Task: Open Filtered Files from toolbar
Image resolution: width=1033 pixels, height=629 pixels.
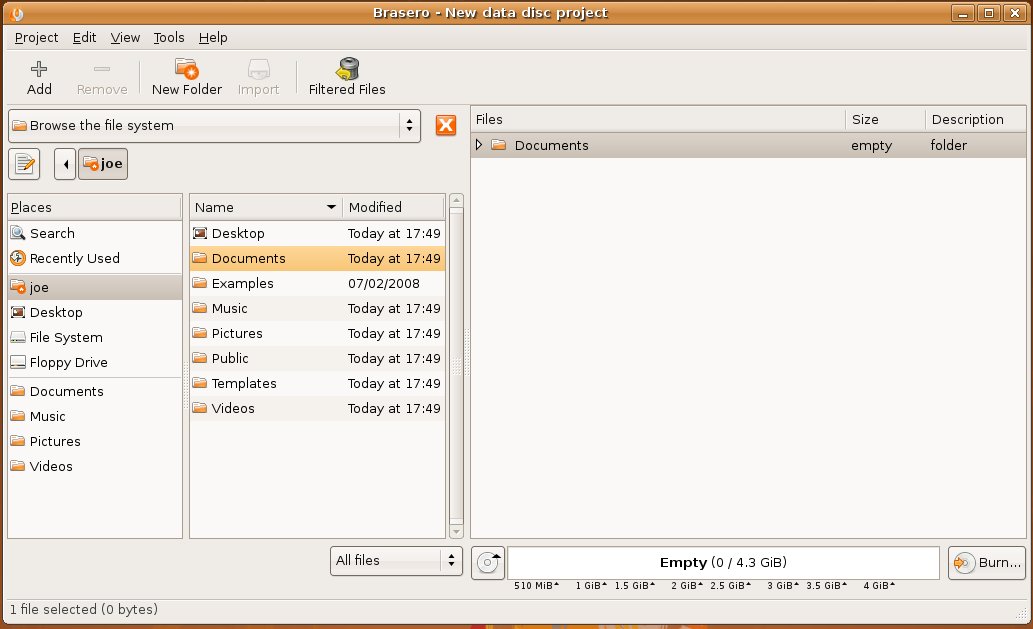Action: tap(347, 78)
